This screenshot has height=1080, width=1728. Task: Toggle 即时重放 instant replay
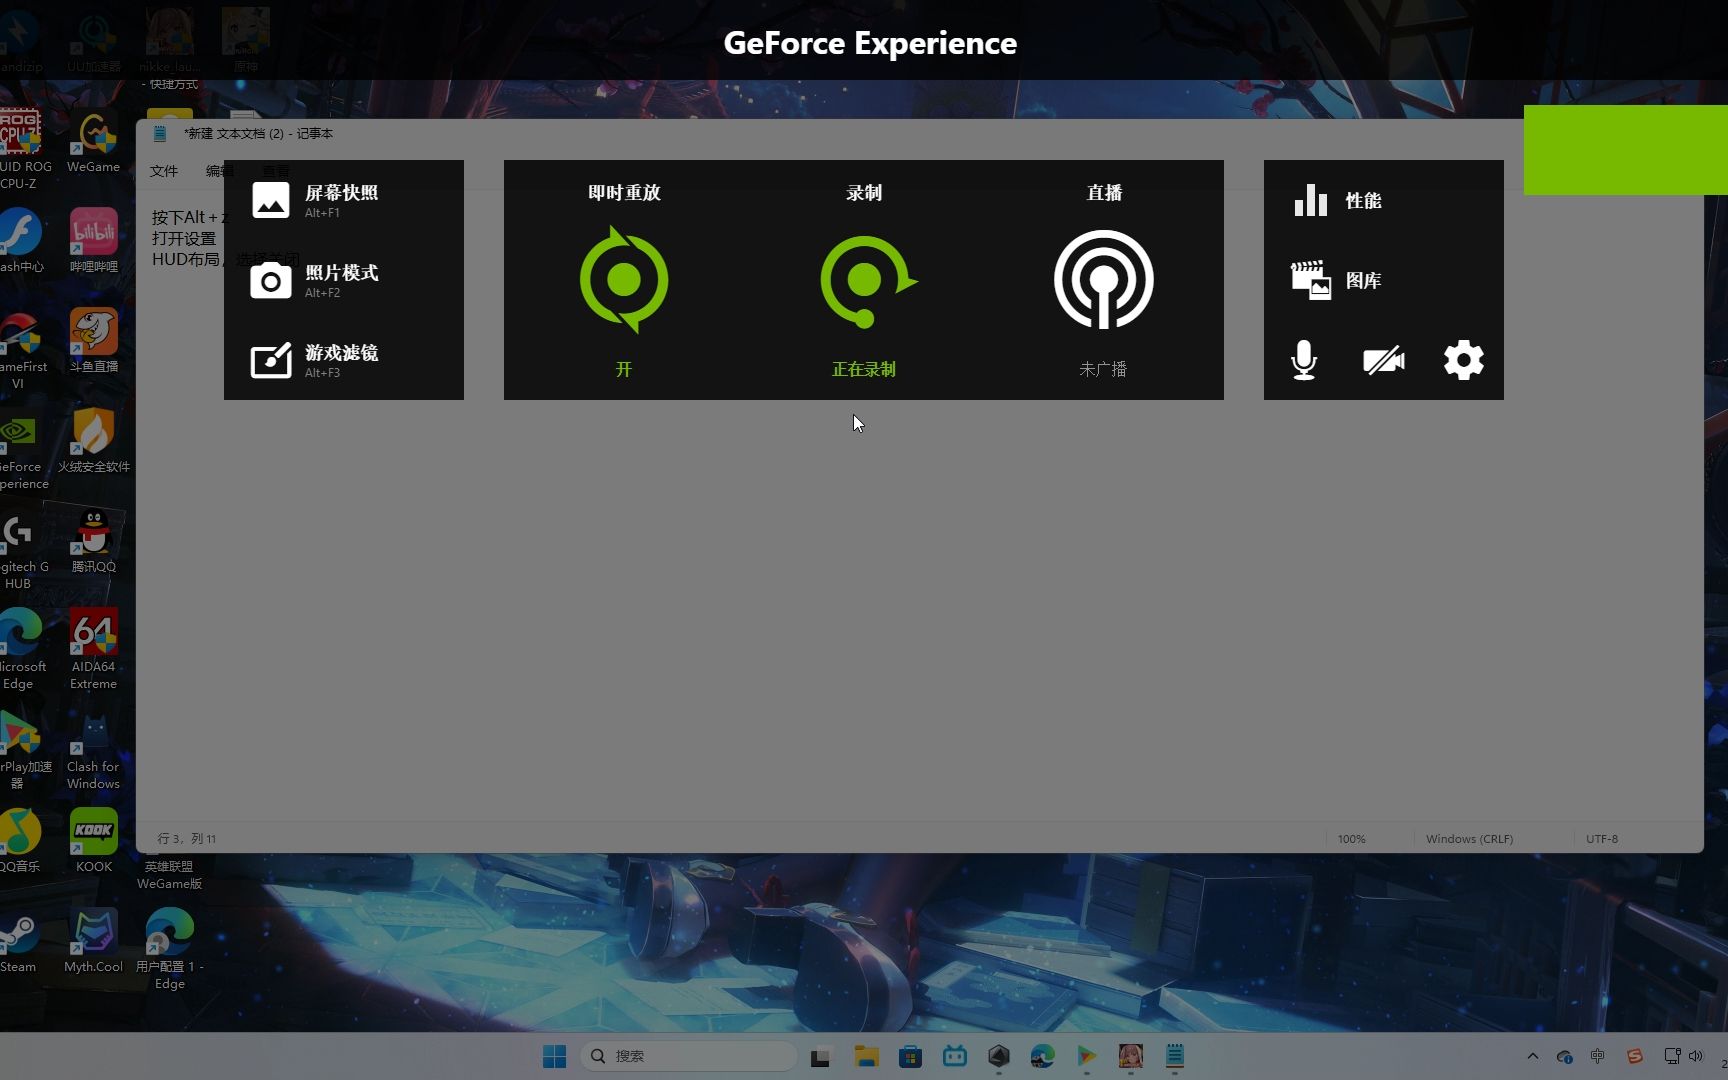[x=624, y=280]
